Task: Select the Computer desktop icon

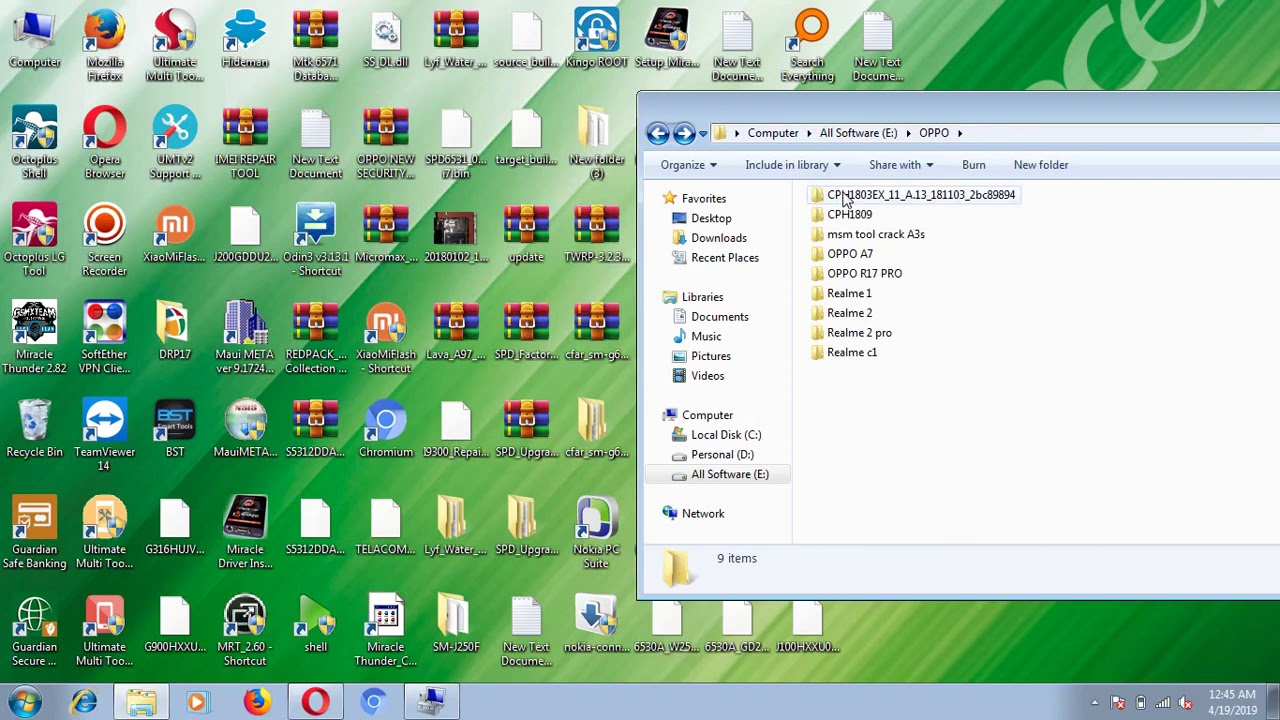Action: click(x=34, y=40)
